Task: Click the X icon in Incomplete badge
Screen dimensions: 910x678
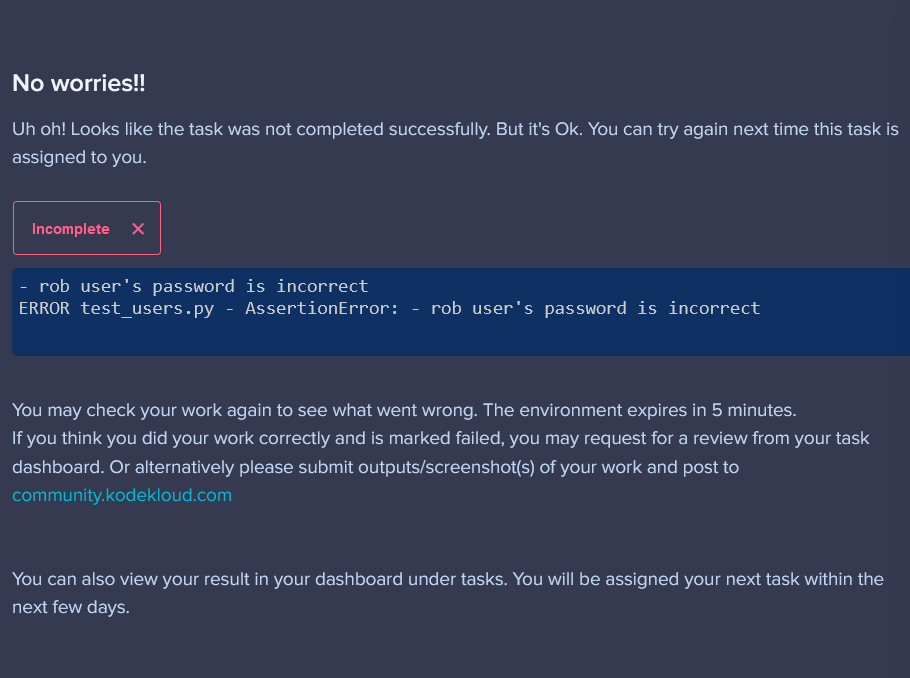Action: pyautogui.click(x=138, y=229)
